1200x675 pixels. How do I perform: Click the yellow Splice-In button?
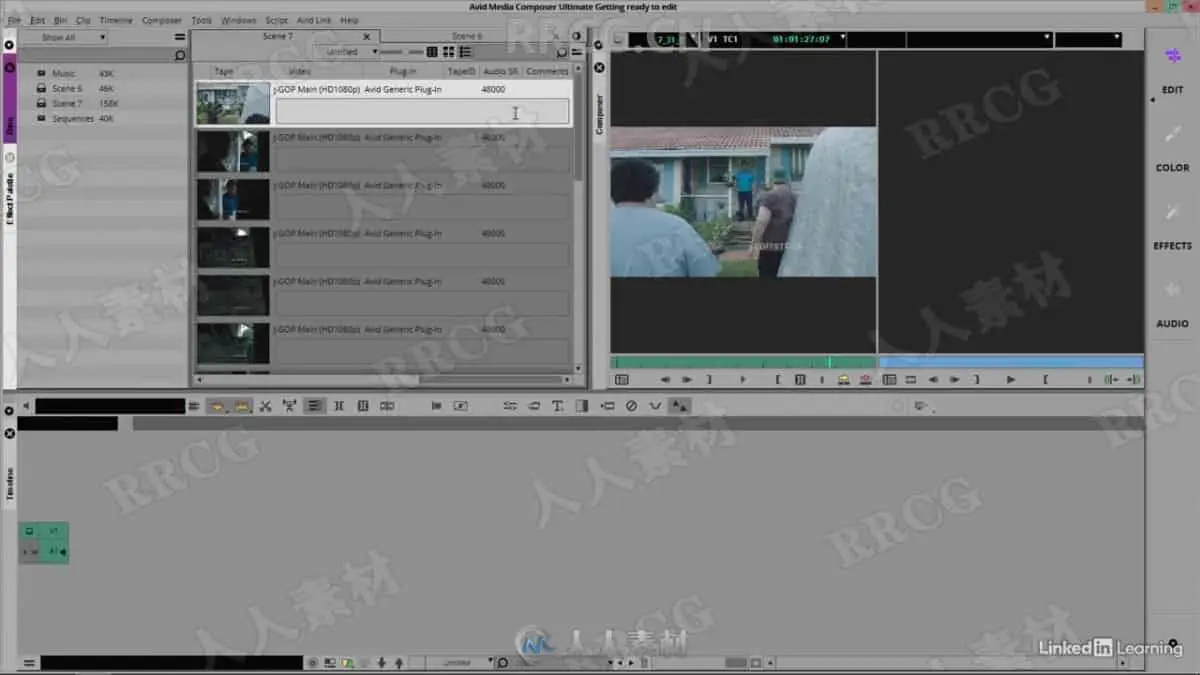click(843, 380)
